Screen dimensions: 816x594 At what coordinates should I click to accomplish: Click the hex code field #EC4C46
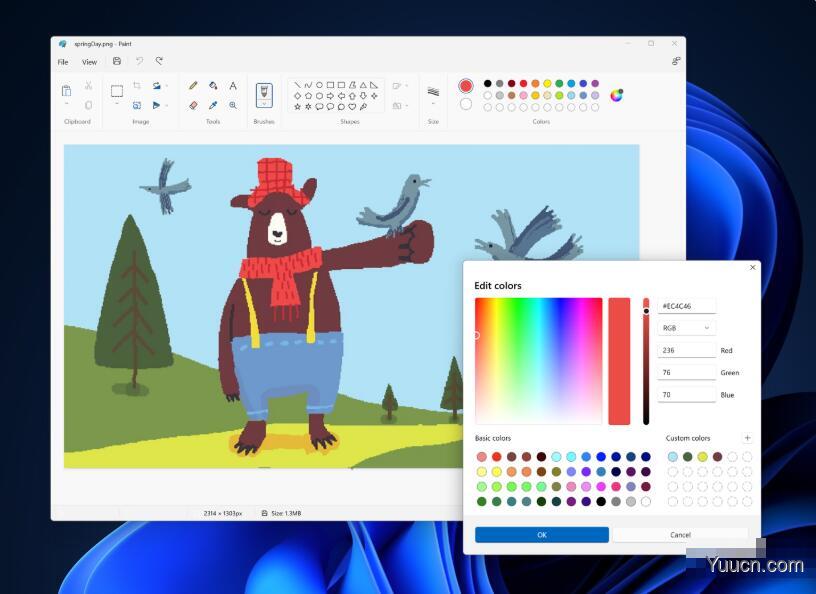pos(686,306)
